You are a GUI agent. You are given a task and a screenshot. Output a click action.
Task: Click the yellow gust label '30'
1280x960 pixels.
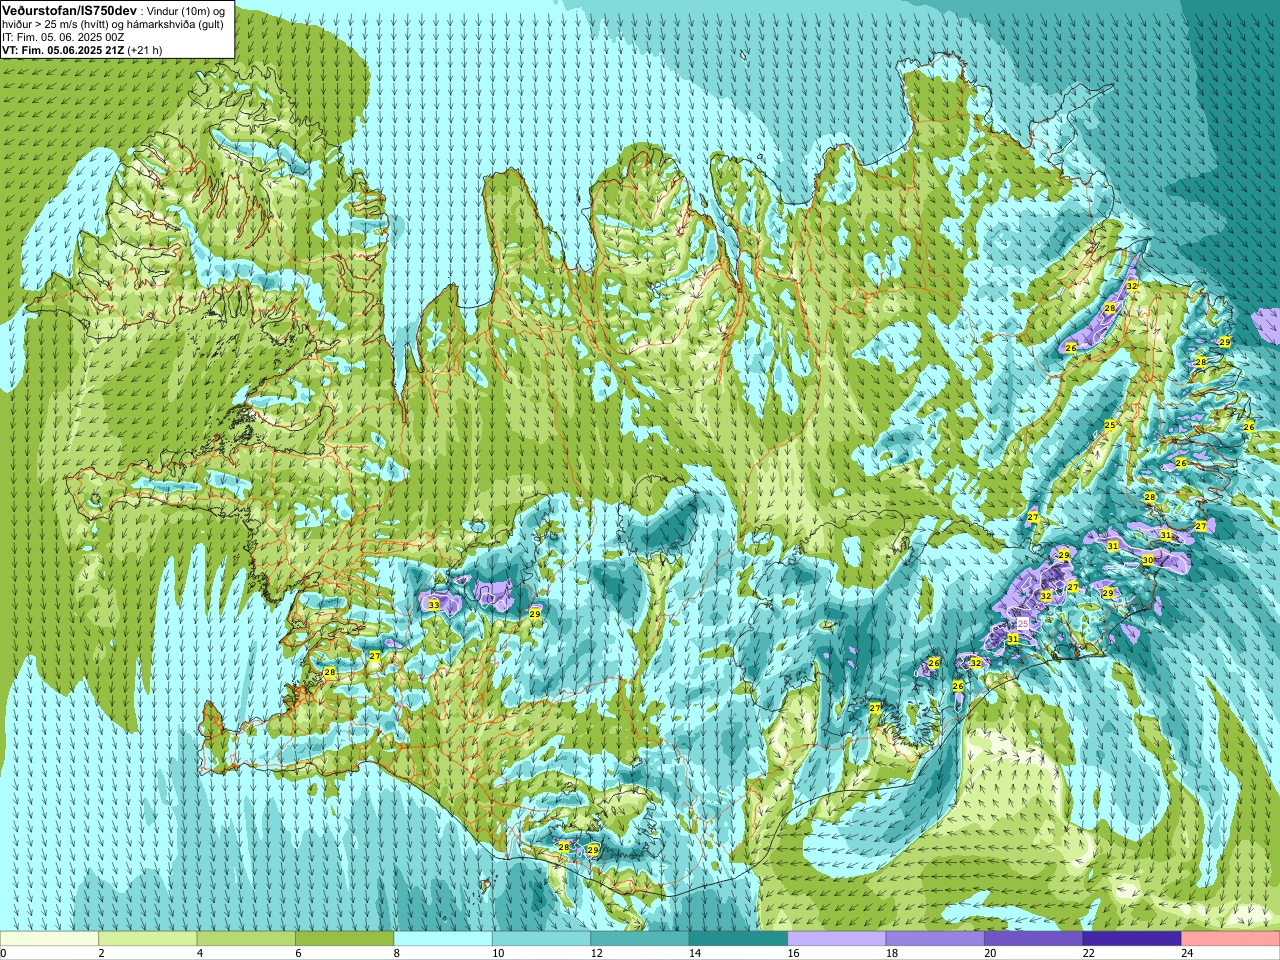pos(1147,560)
